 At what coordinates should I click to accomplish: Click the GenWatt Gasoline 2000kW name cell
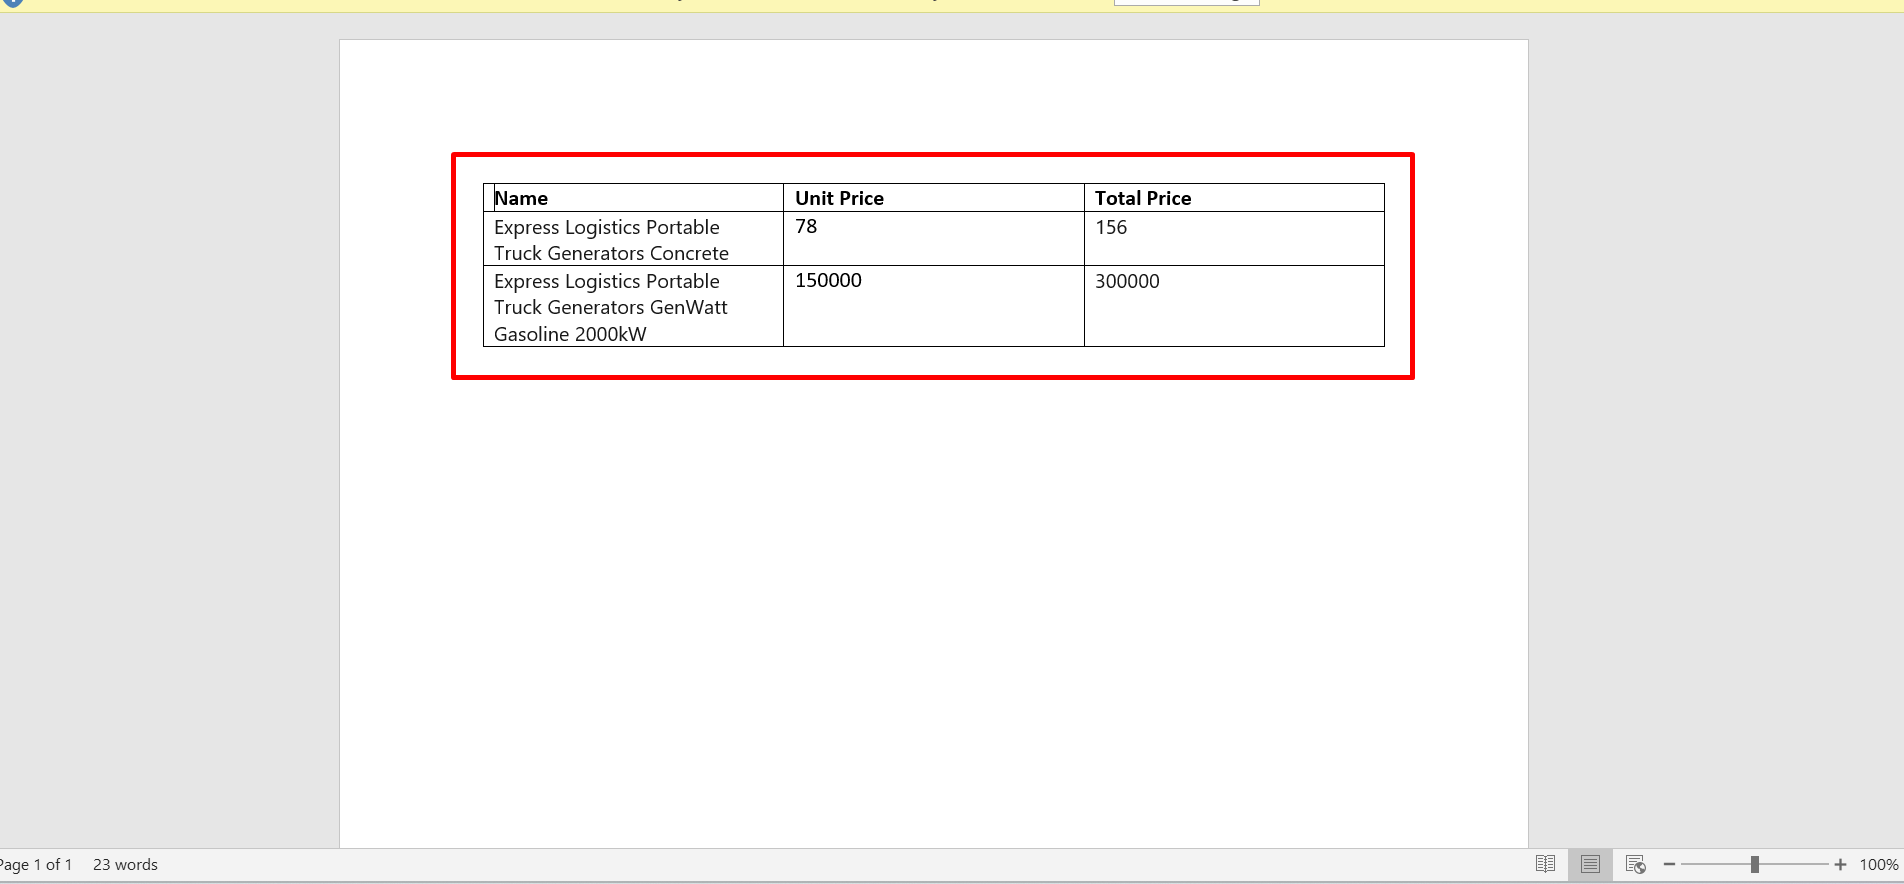(x=611, y=308)
